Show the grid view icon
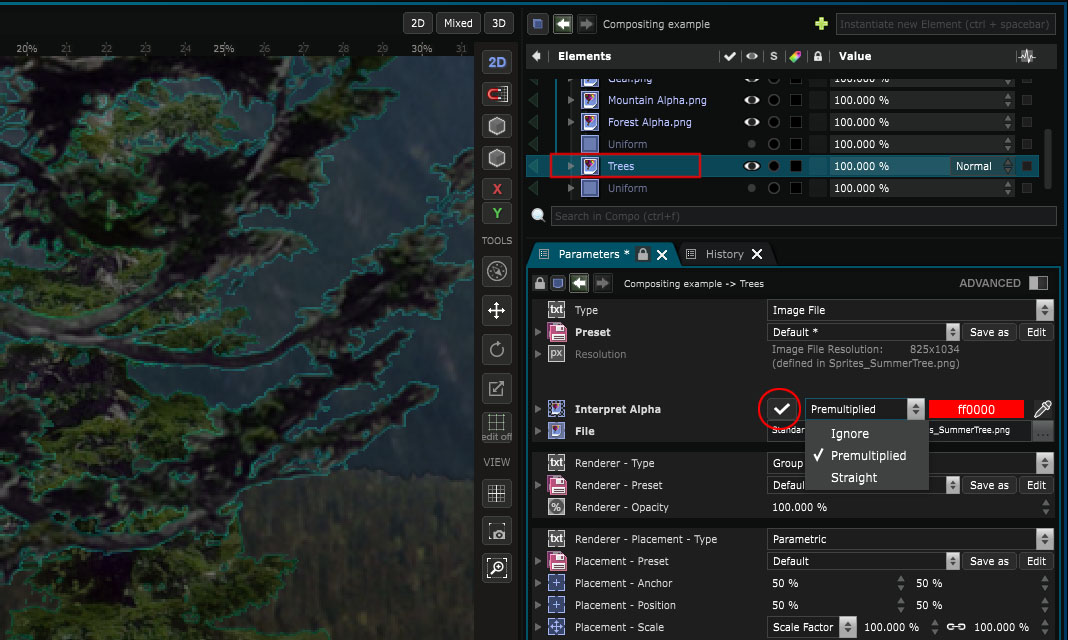Viewport: 1068px width, 640px height. 497,493
